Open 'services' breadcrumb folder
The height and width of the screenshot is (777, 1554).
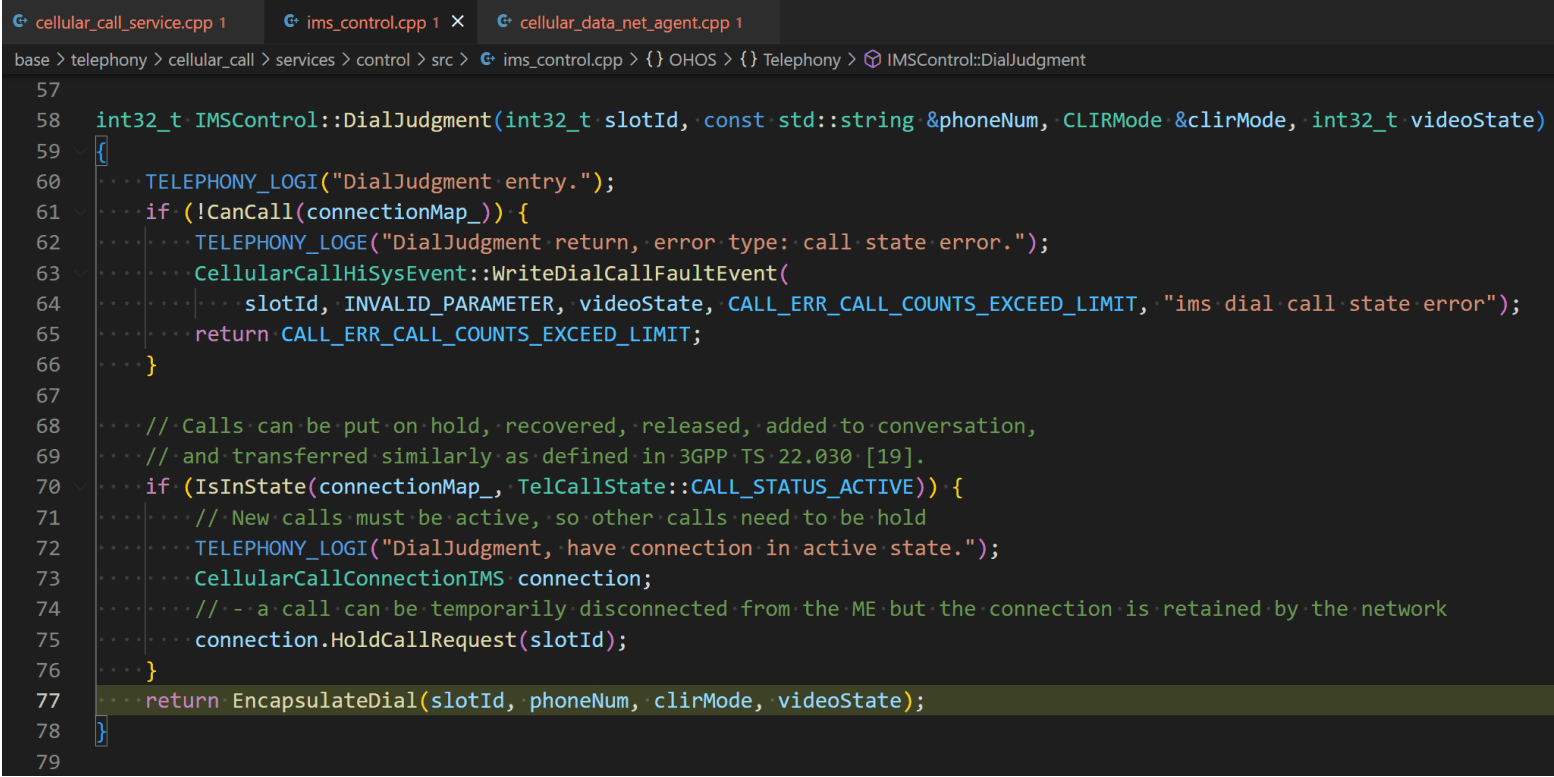(305, 59)
